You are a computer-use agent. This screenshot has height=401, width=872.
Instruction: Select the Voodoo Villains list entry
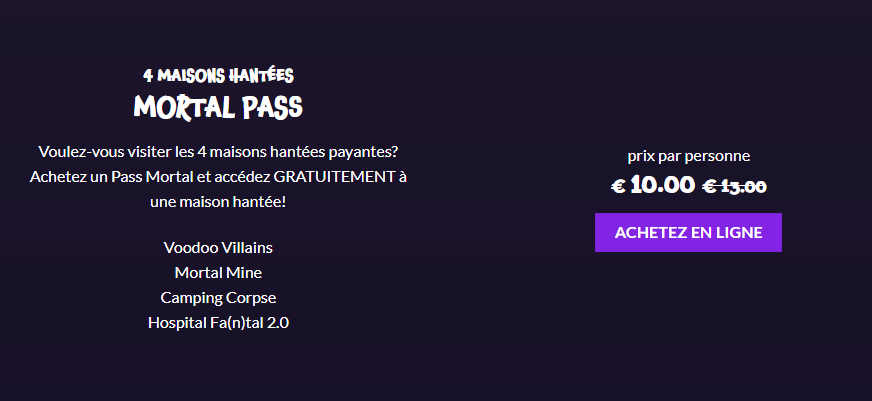tap(218, 247)
